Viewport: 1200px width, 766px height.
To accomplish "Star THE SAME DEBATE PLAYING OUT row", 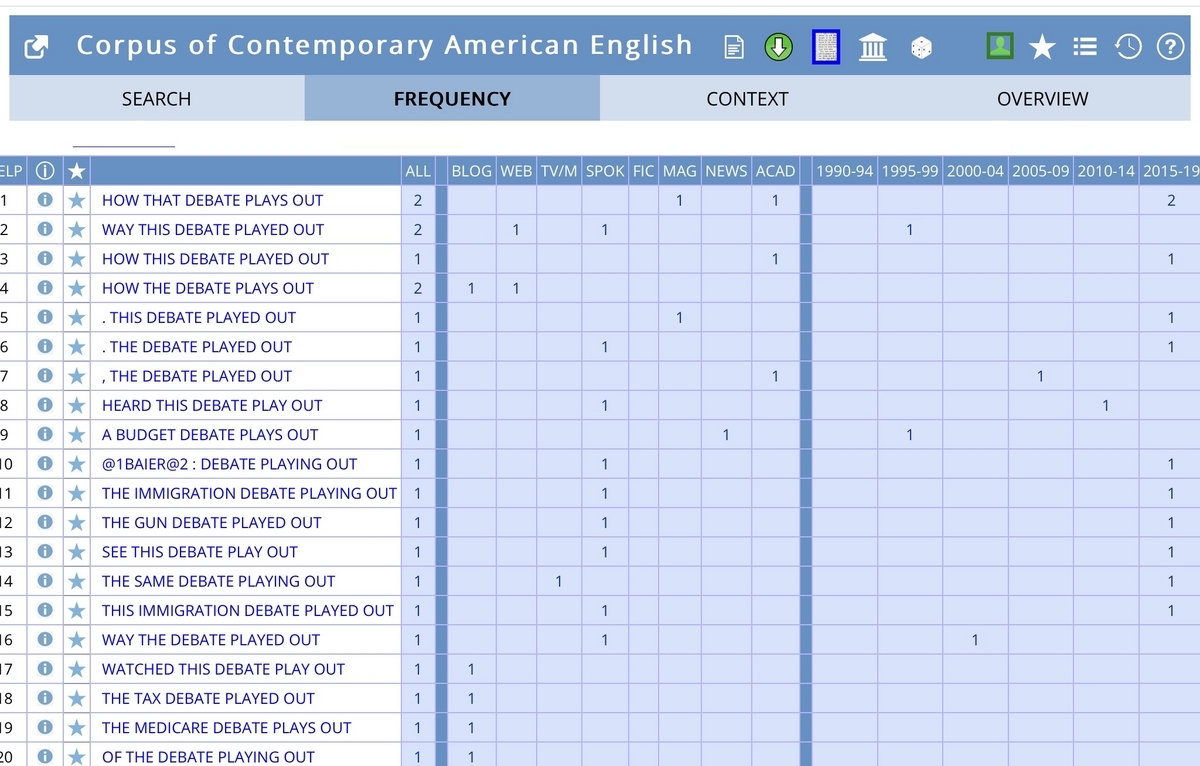I will (76, 581).
